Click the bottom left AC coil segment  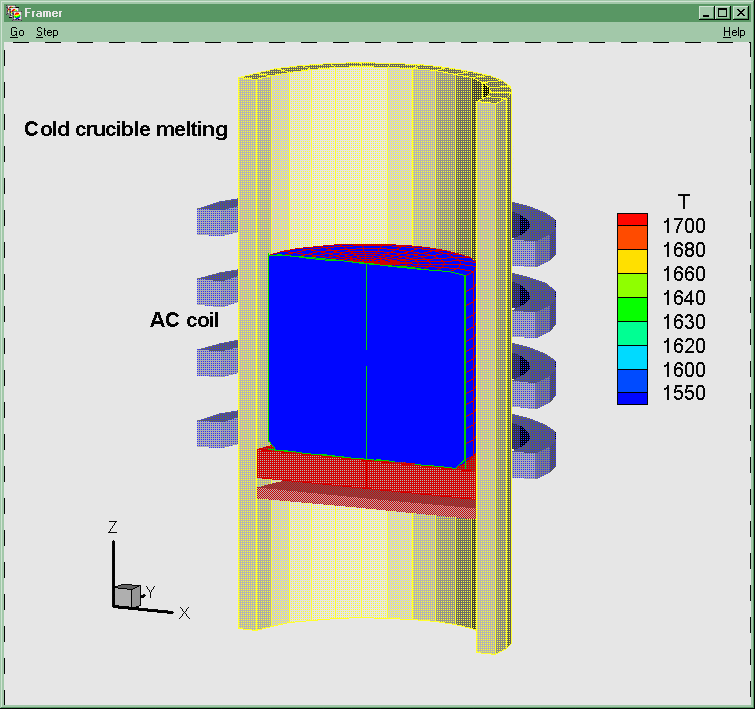tap(217, 430)
